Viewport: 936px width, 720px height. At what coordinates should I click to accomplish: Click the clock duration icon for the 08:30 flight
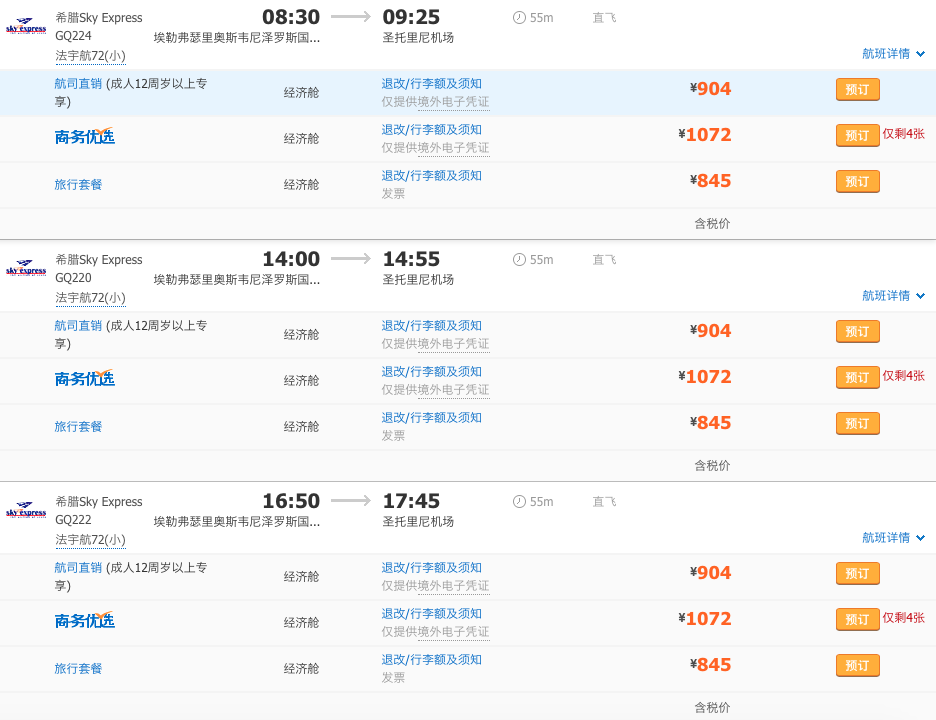pos(519,18)
